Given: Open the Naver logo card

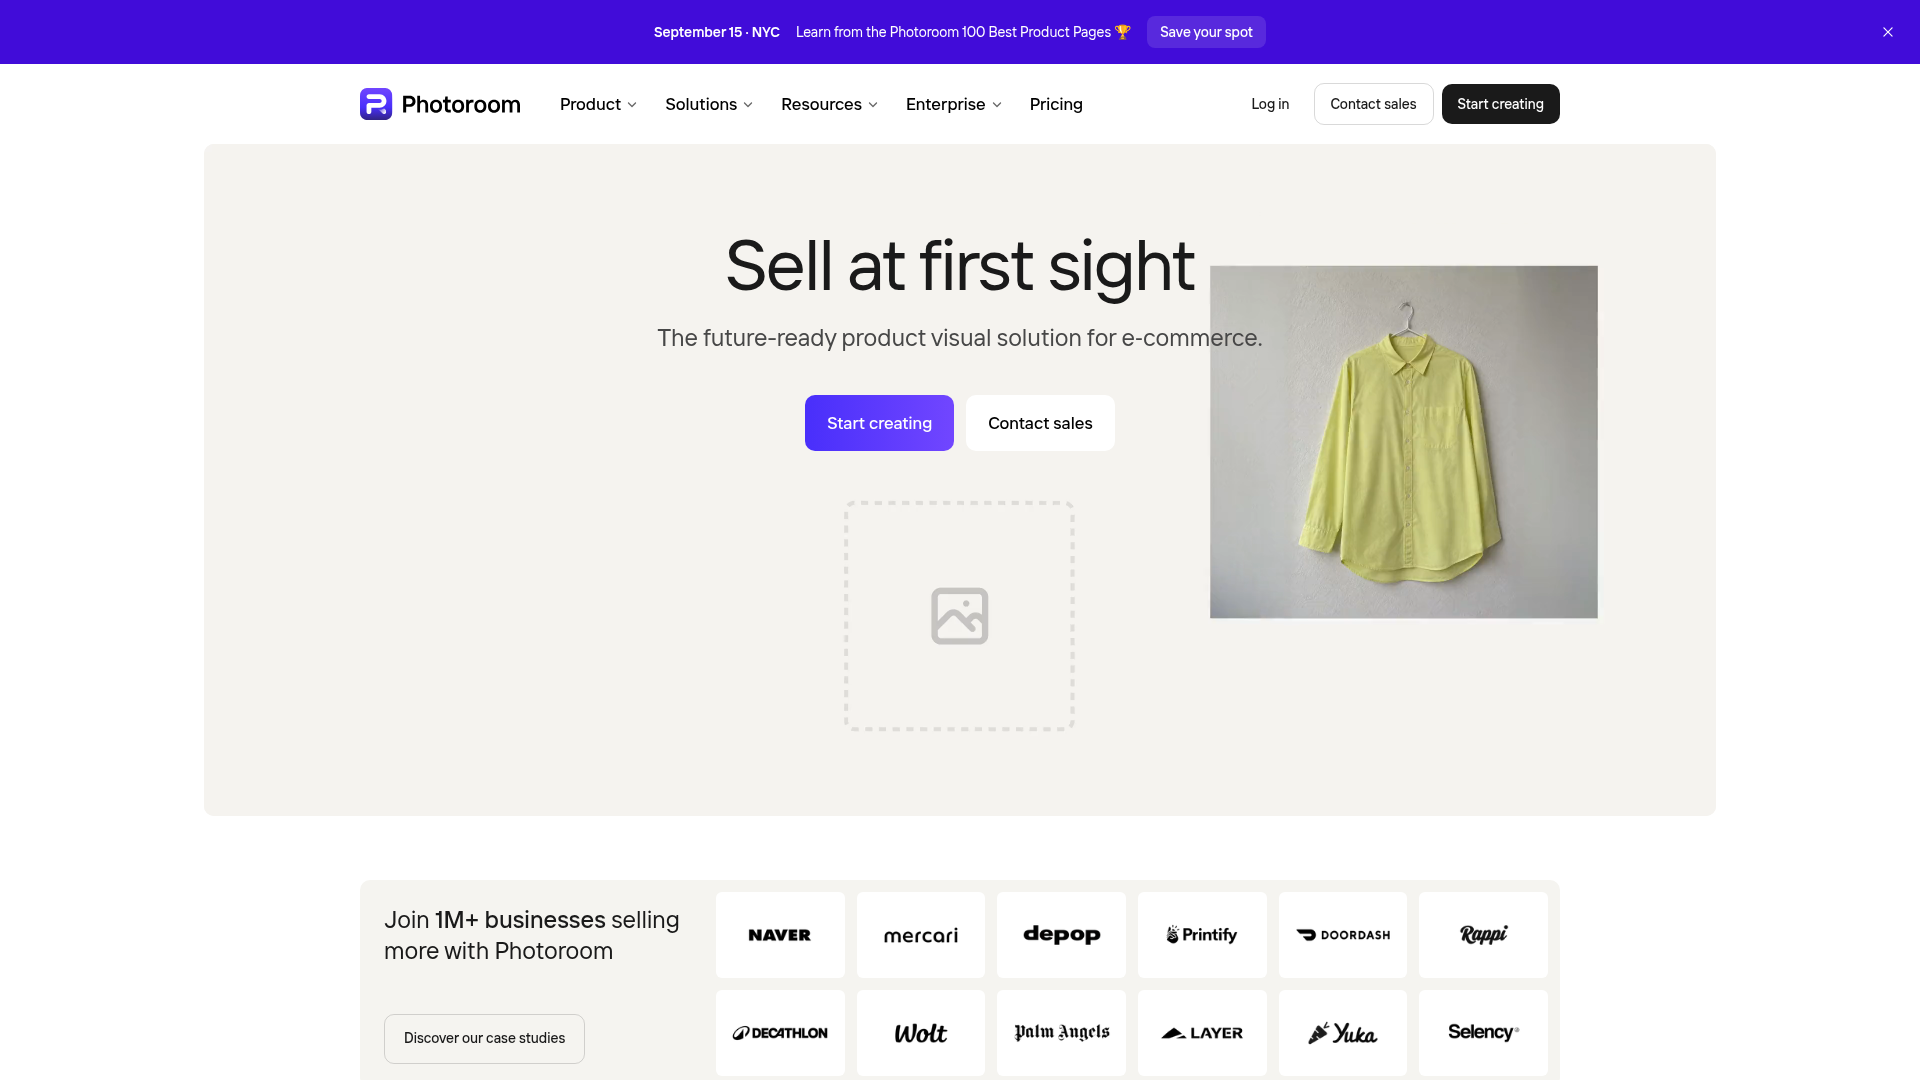Looking at the screenshot, I should point(780,935).
